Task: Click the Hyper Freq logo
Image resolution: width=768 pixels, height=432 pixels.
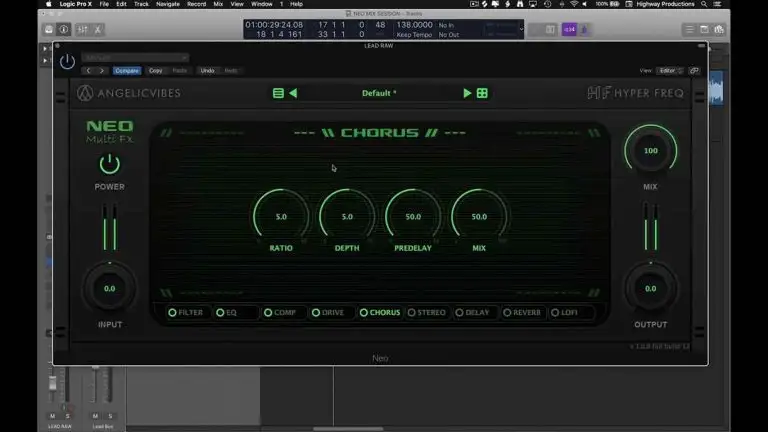Action: tap(635, 93)
